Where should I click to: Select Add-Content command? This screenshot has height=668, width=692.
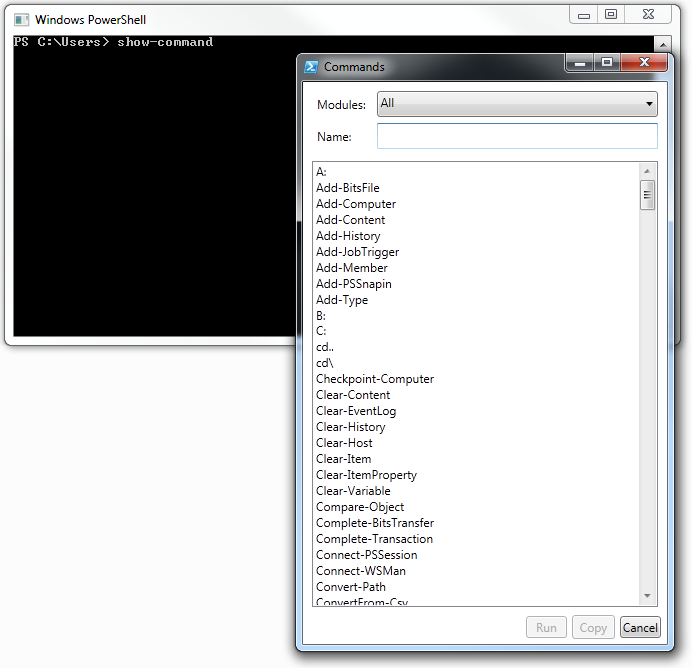(350, 220)
